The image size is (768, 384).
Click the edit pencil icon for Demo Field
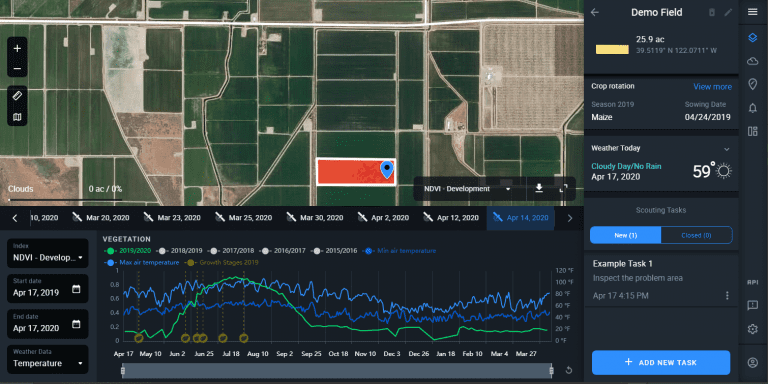pyautogui.click(x=728, y=12)
